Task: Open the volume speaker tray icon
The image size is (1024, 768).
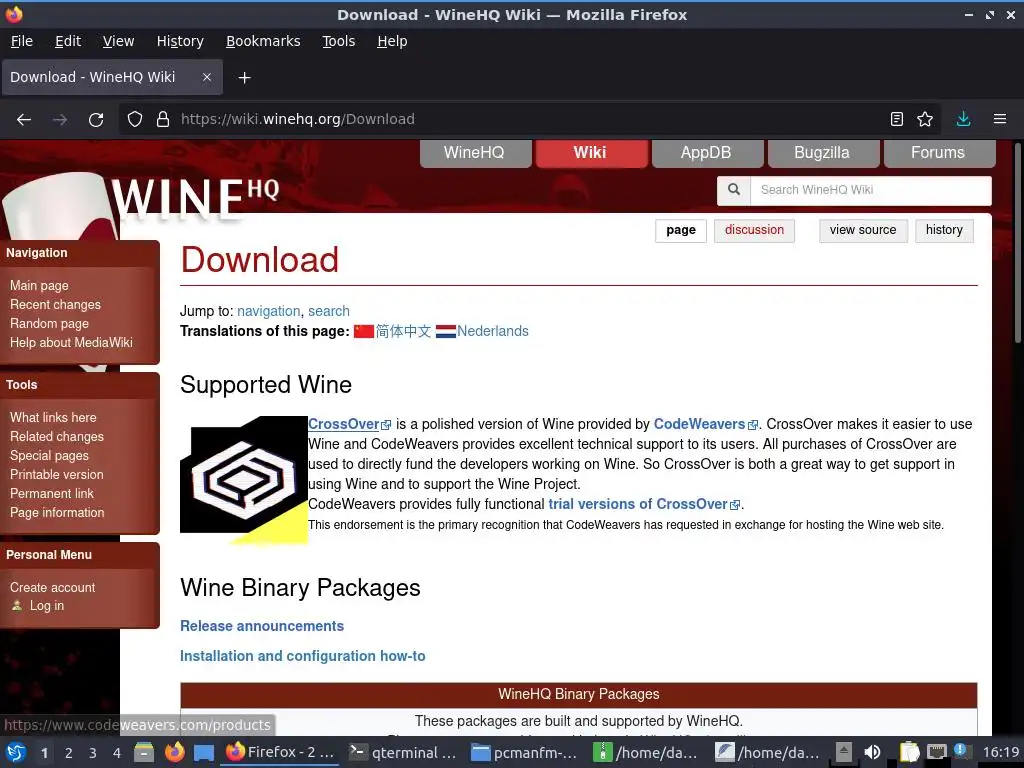Action: tap(872, 752)
